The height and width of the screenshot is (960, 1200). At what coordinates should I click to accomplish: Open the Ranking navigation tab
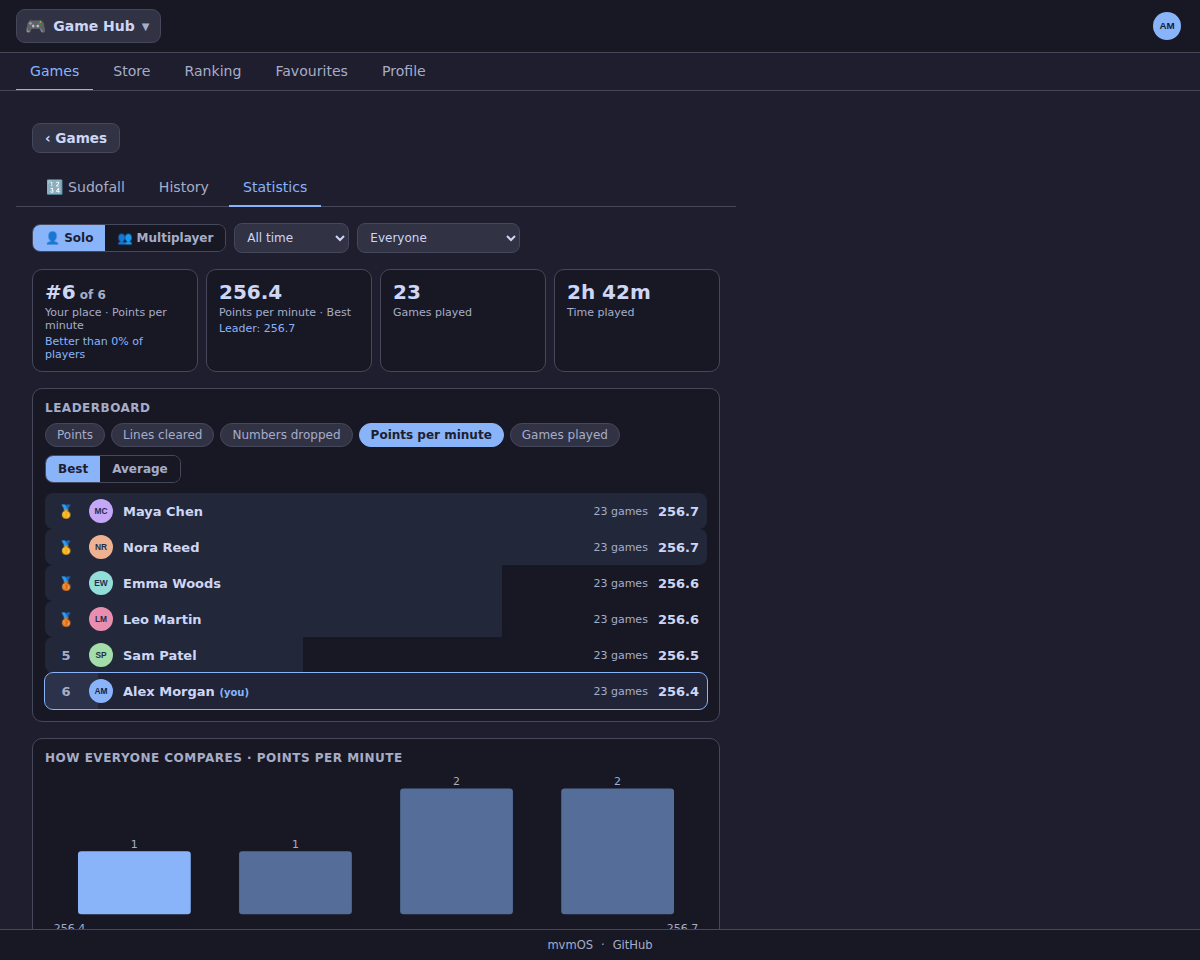click(213, 71)
